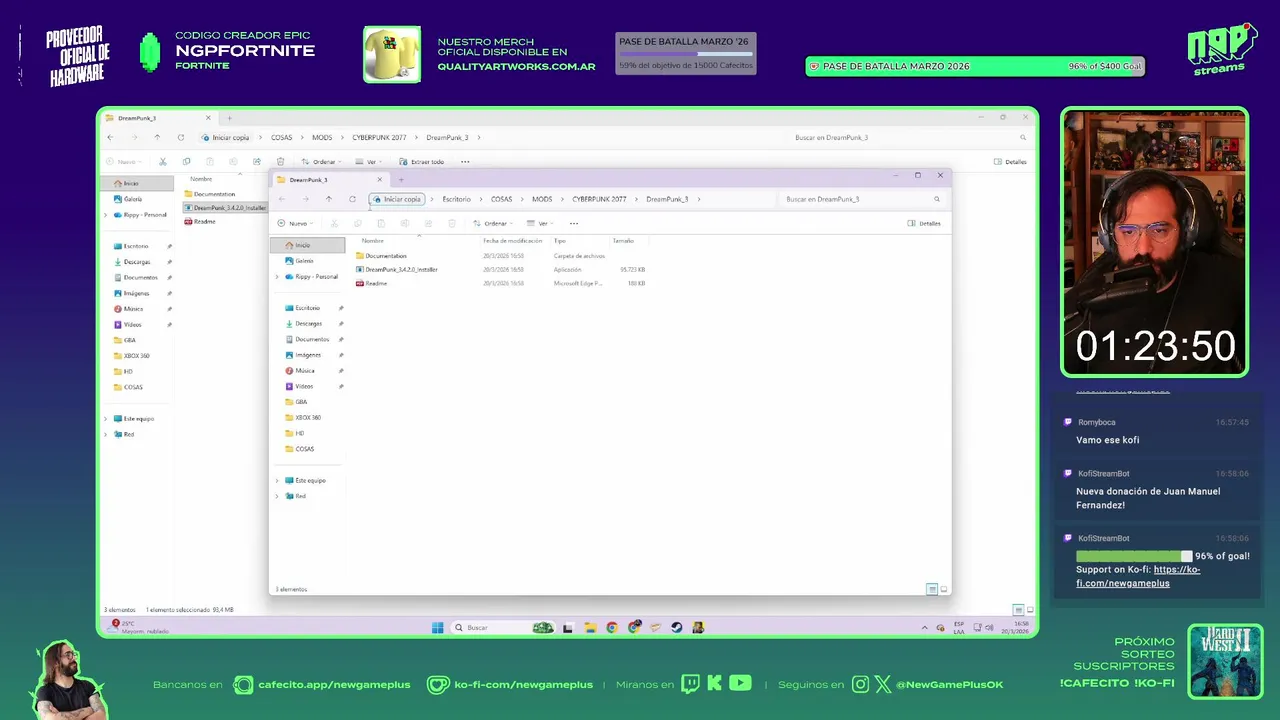Select MODS breadcrumb in front window
1280x720 pixels.
(x=542, y=199)
